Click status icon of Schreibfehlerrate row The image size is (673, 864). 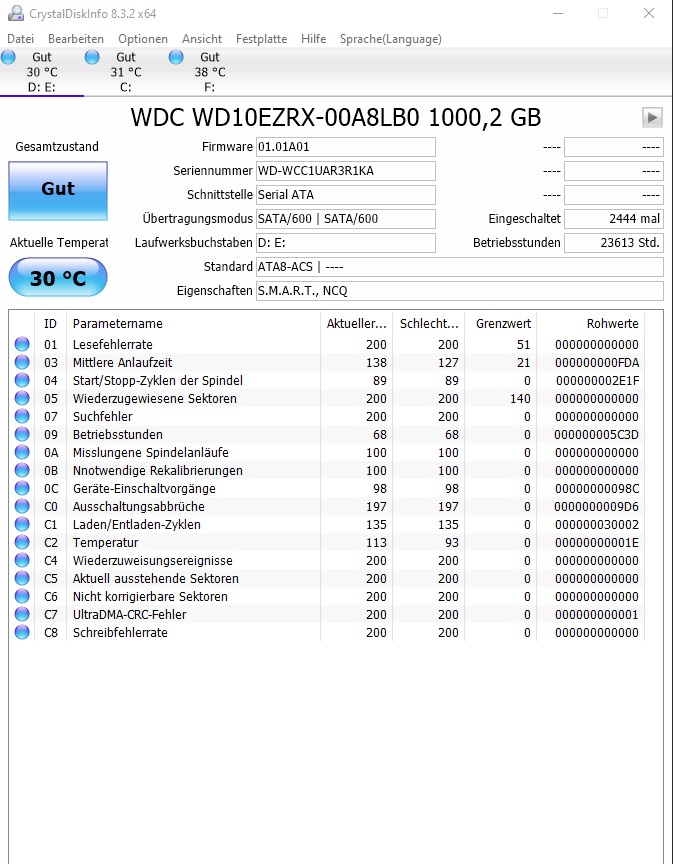[x=22, y=633]
